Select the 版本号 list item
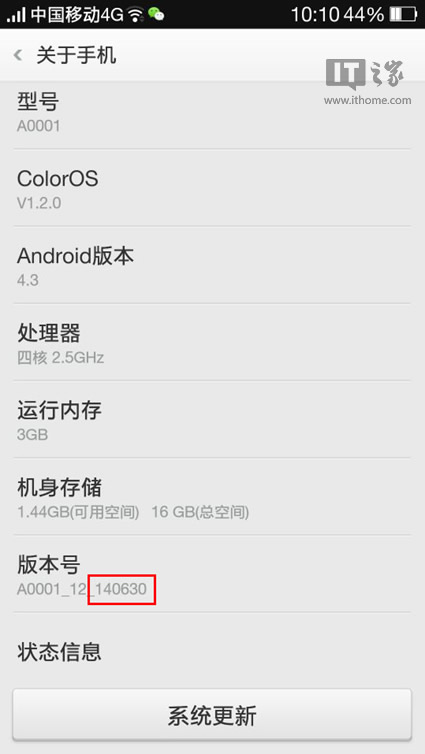Screen dimensions: 425x754 [x=212, y=574]
